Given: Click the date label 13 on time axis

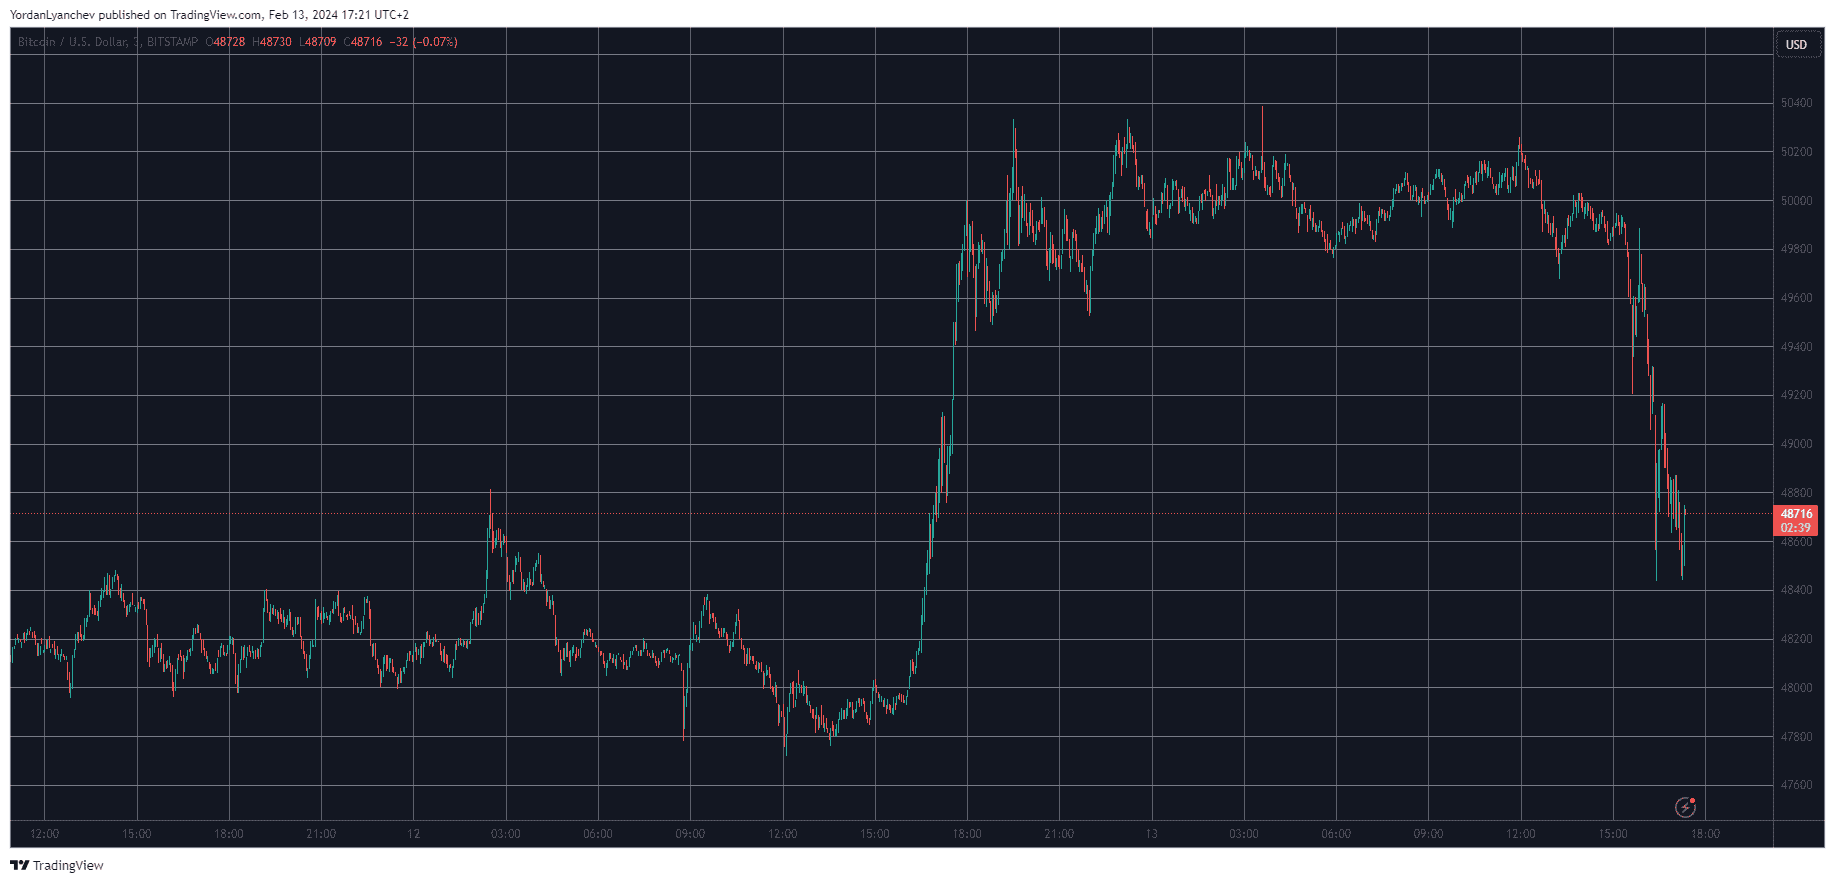Looking at the screenshot, I should point(1151,834).
